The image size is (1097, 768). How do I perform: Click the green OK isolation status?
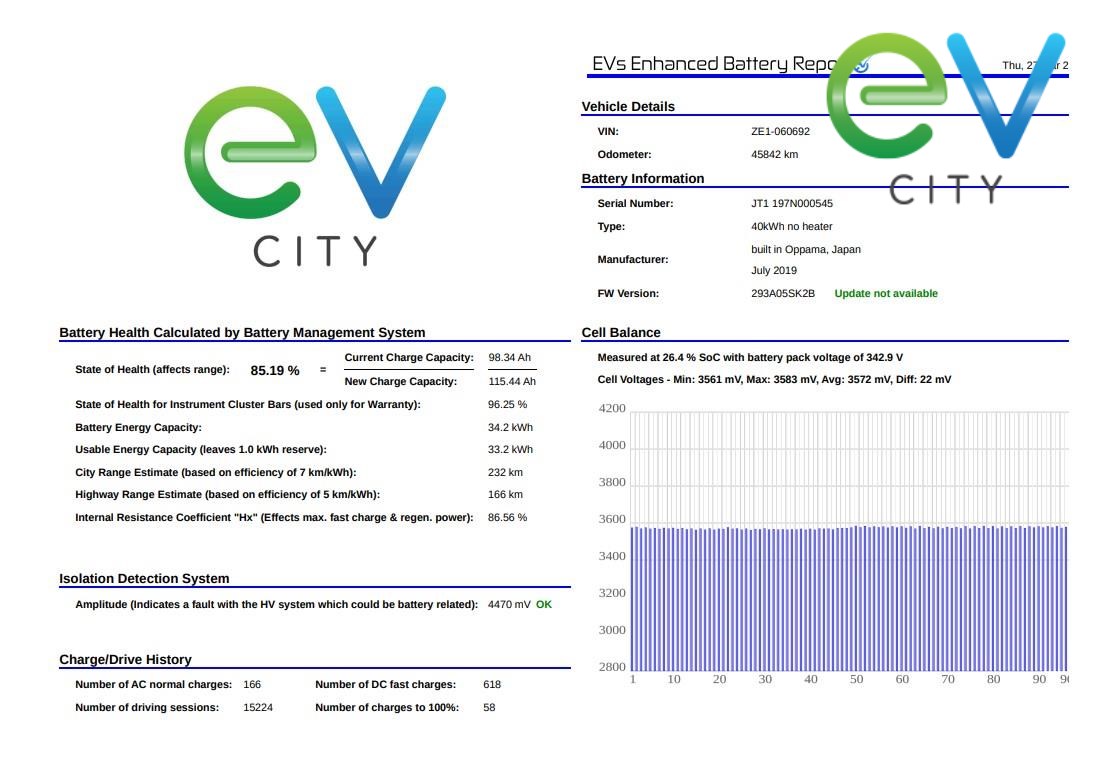tap(544, 604)
